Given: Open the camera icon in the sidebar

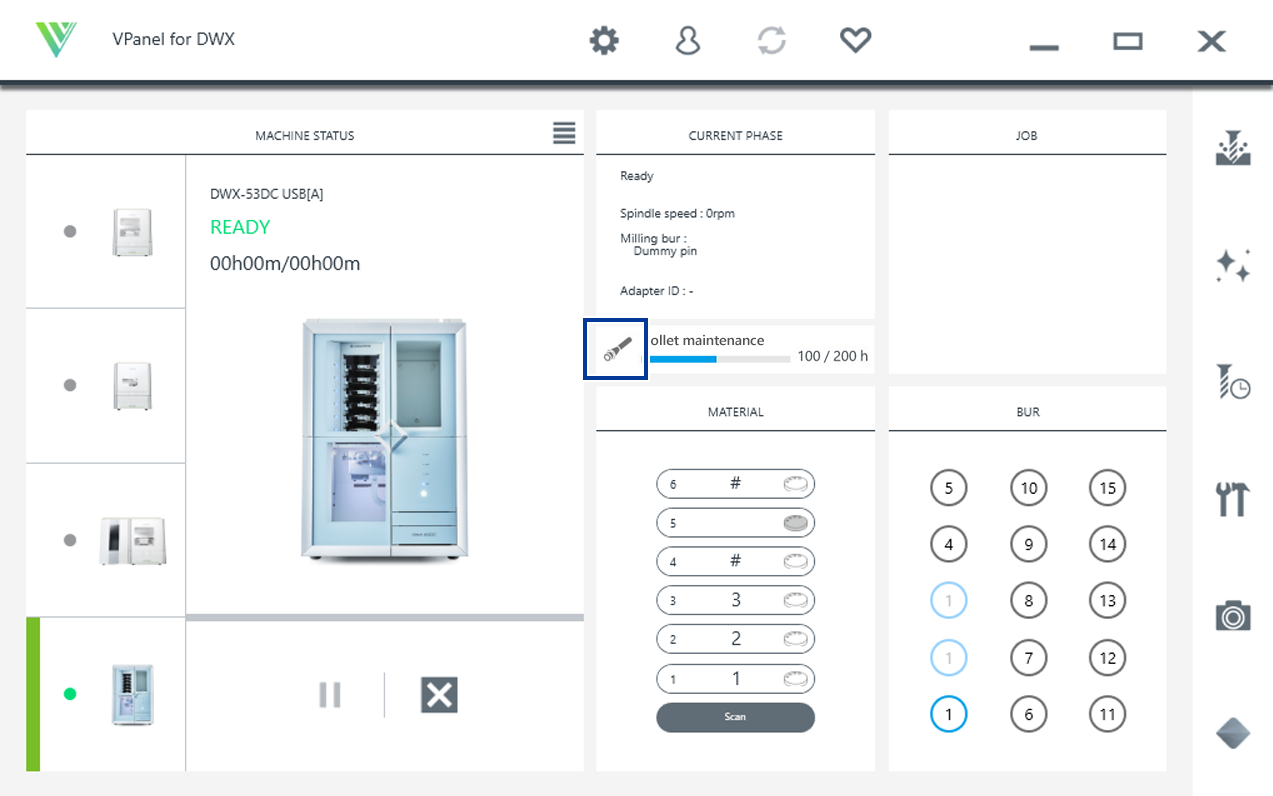Looking at the screenshot, I should pos(1233,615).
